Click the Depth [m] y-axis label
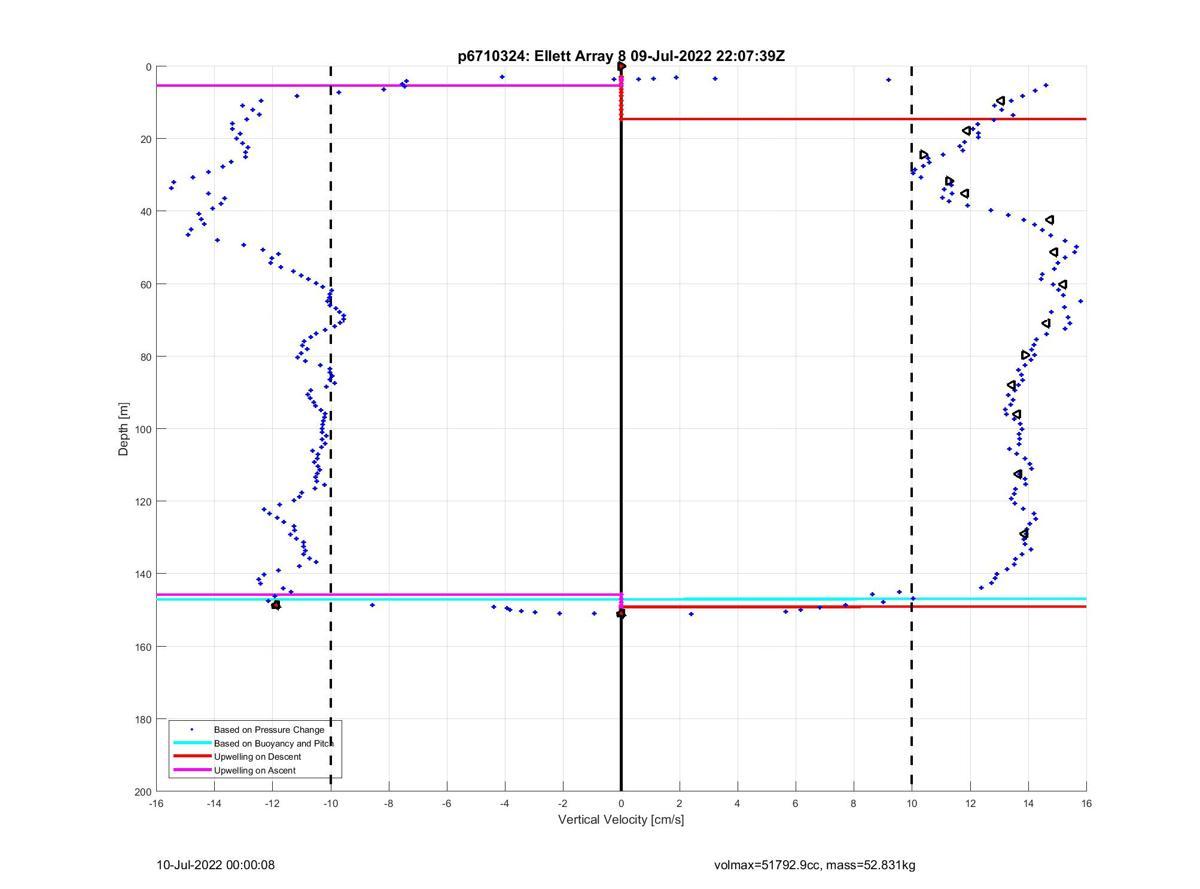The height and width of the screenshot is (889, 1200). point(124,429)
